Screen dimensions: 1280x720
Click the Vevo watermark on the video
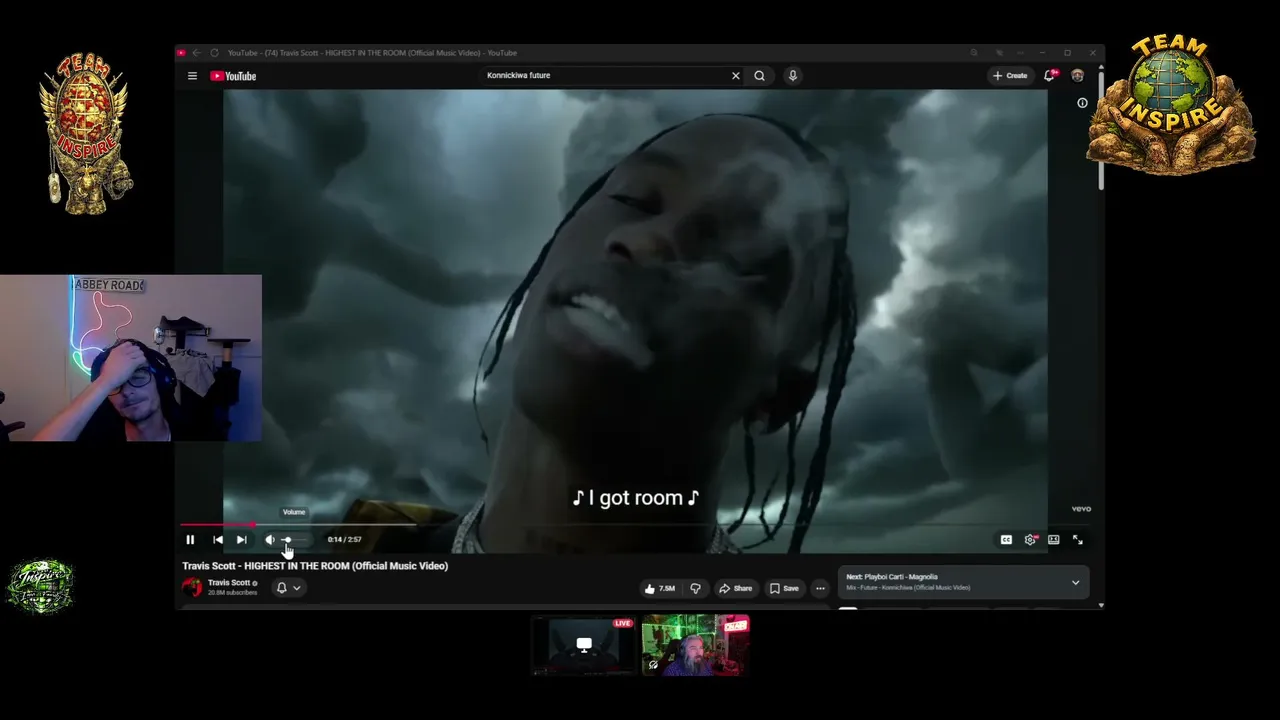click(1081, 509)
